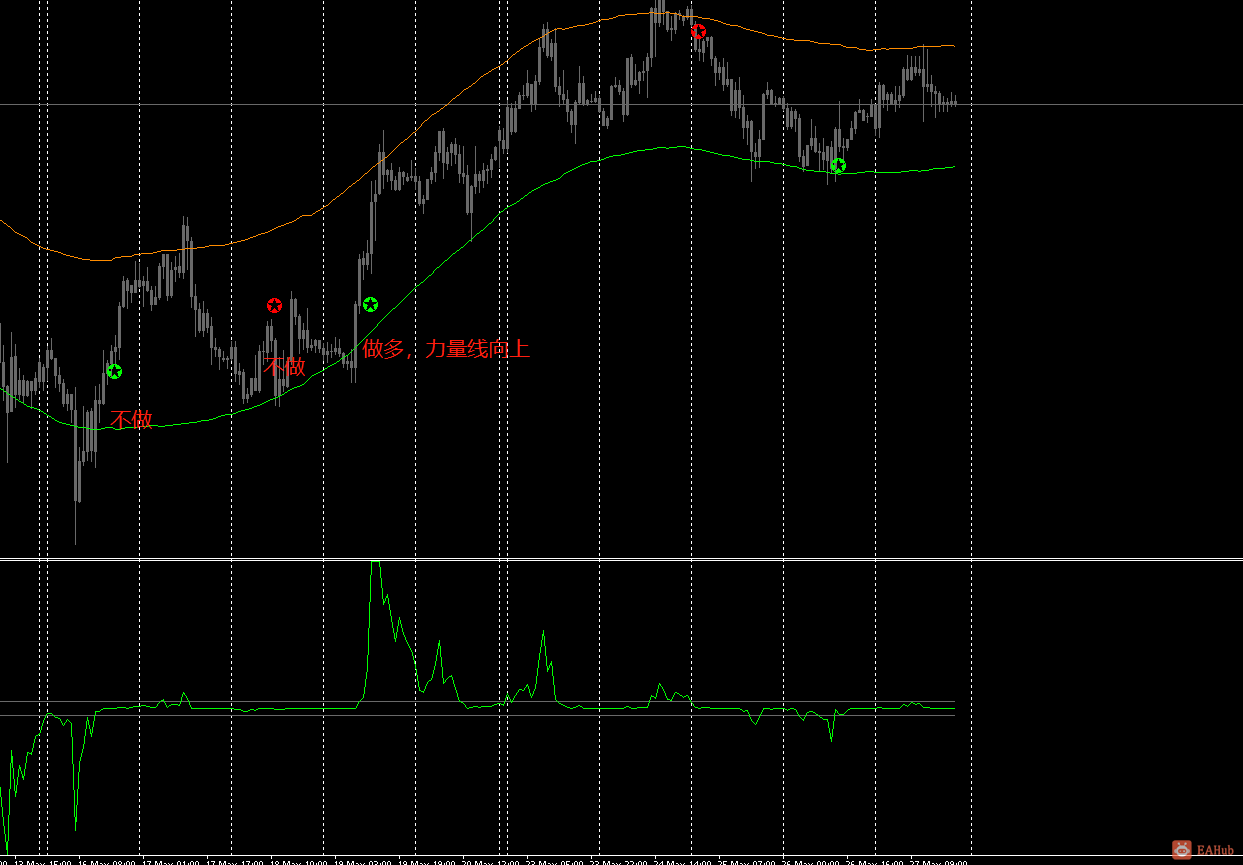Click the red star marker at the price peak
Viewport: 1243px width, 865px height.
699,32
